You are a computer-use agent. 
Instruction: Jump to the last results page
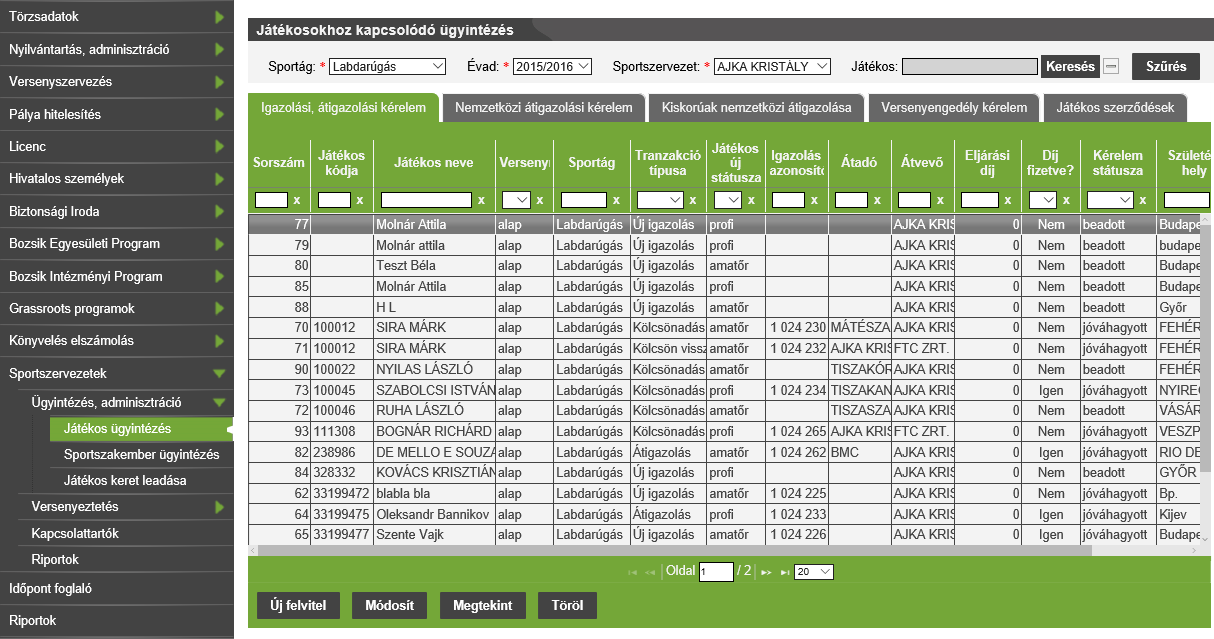tap(784, 572)
